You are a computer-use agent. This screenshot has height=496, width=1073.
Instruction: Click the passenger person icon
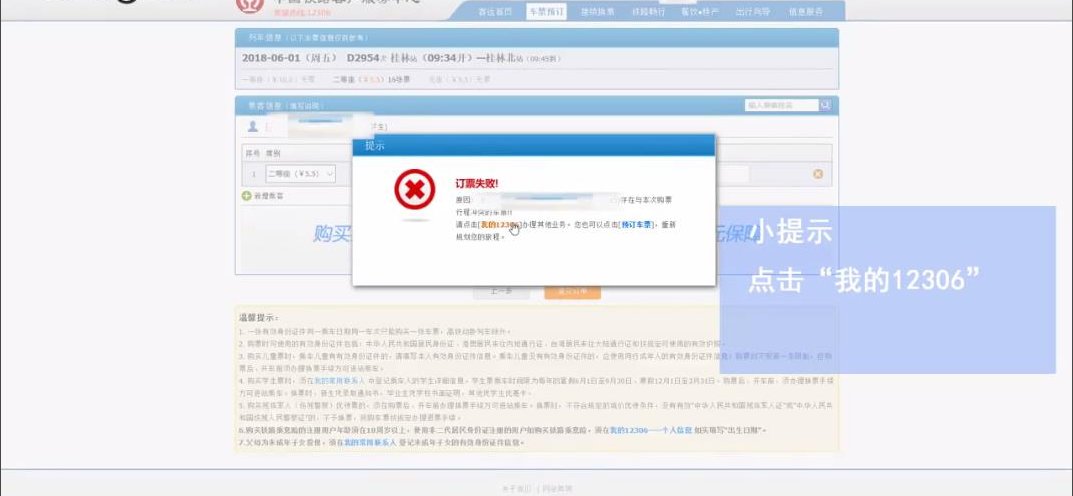[253, 127]
